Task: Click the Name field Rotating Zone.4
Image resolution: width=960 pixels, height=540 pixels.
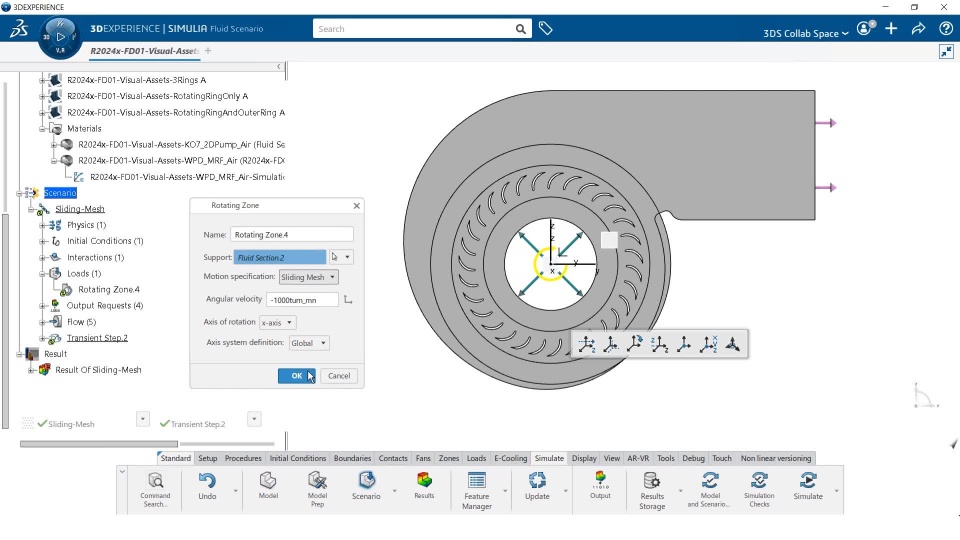Action: (x=291, y=234)
